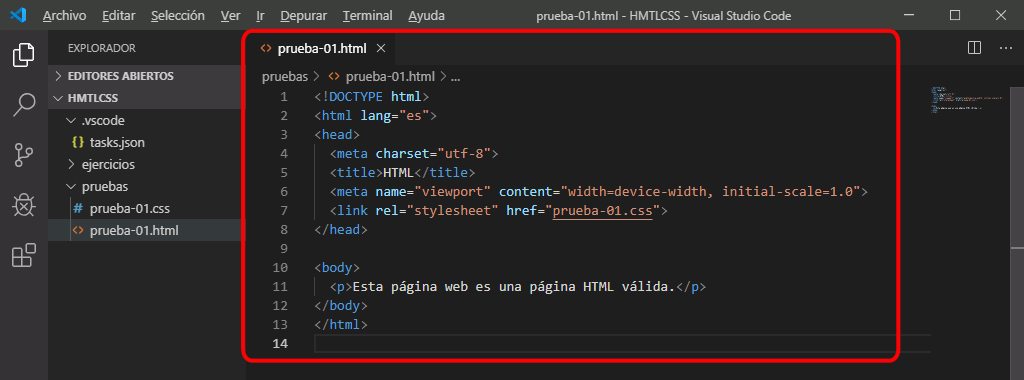Screen dimensions: 1024x380
Task: Open the Selección menu
Action: [x=178, y=15]
